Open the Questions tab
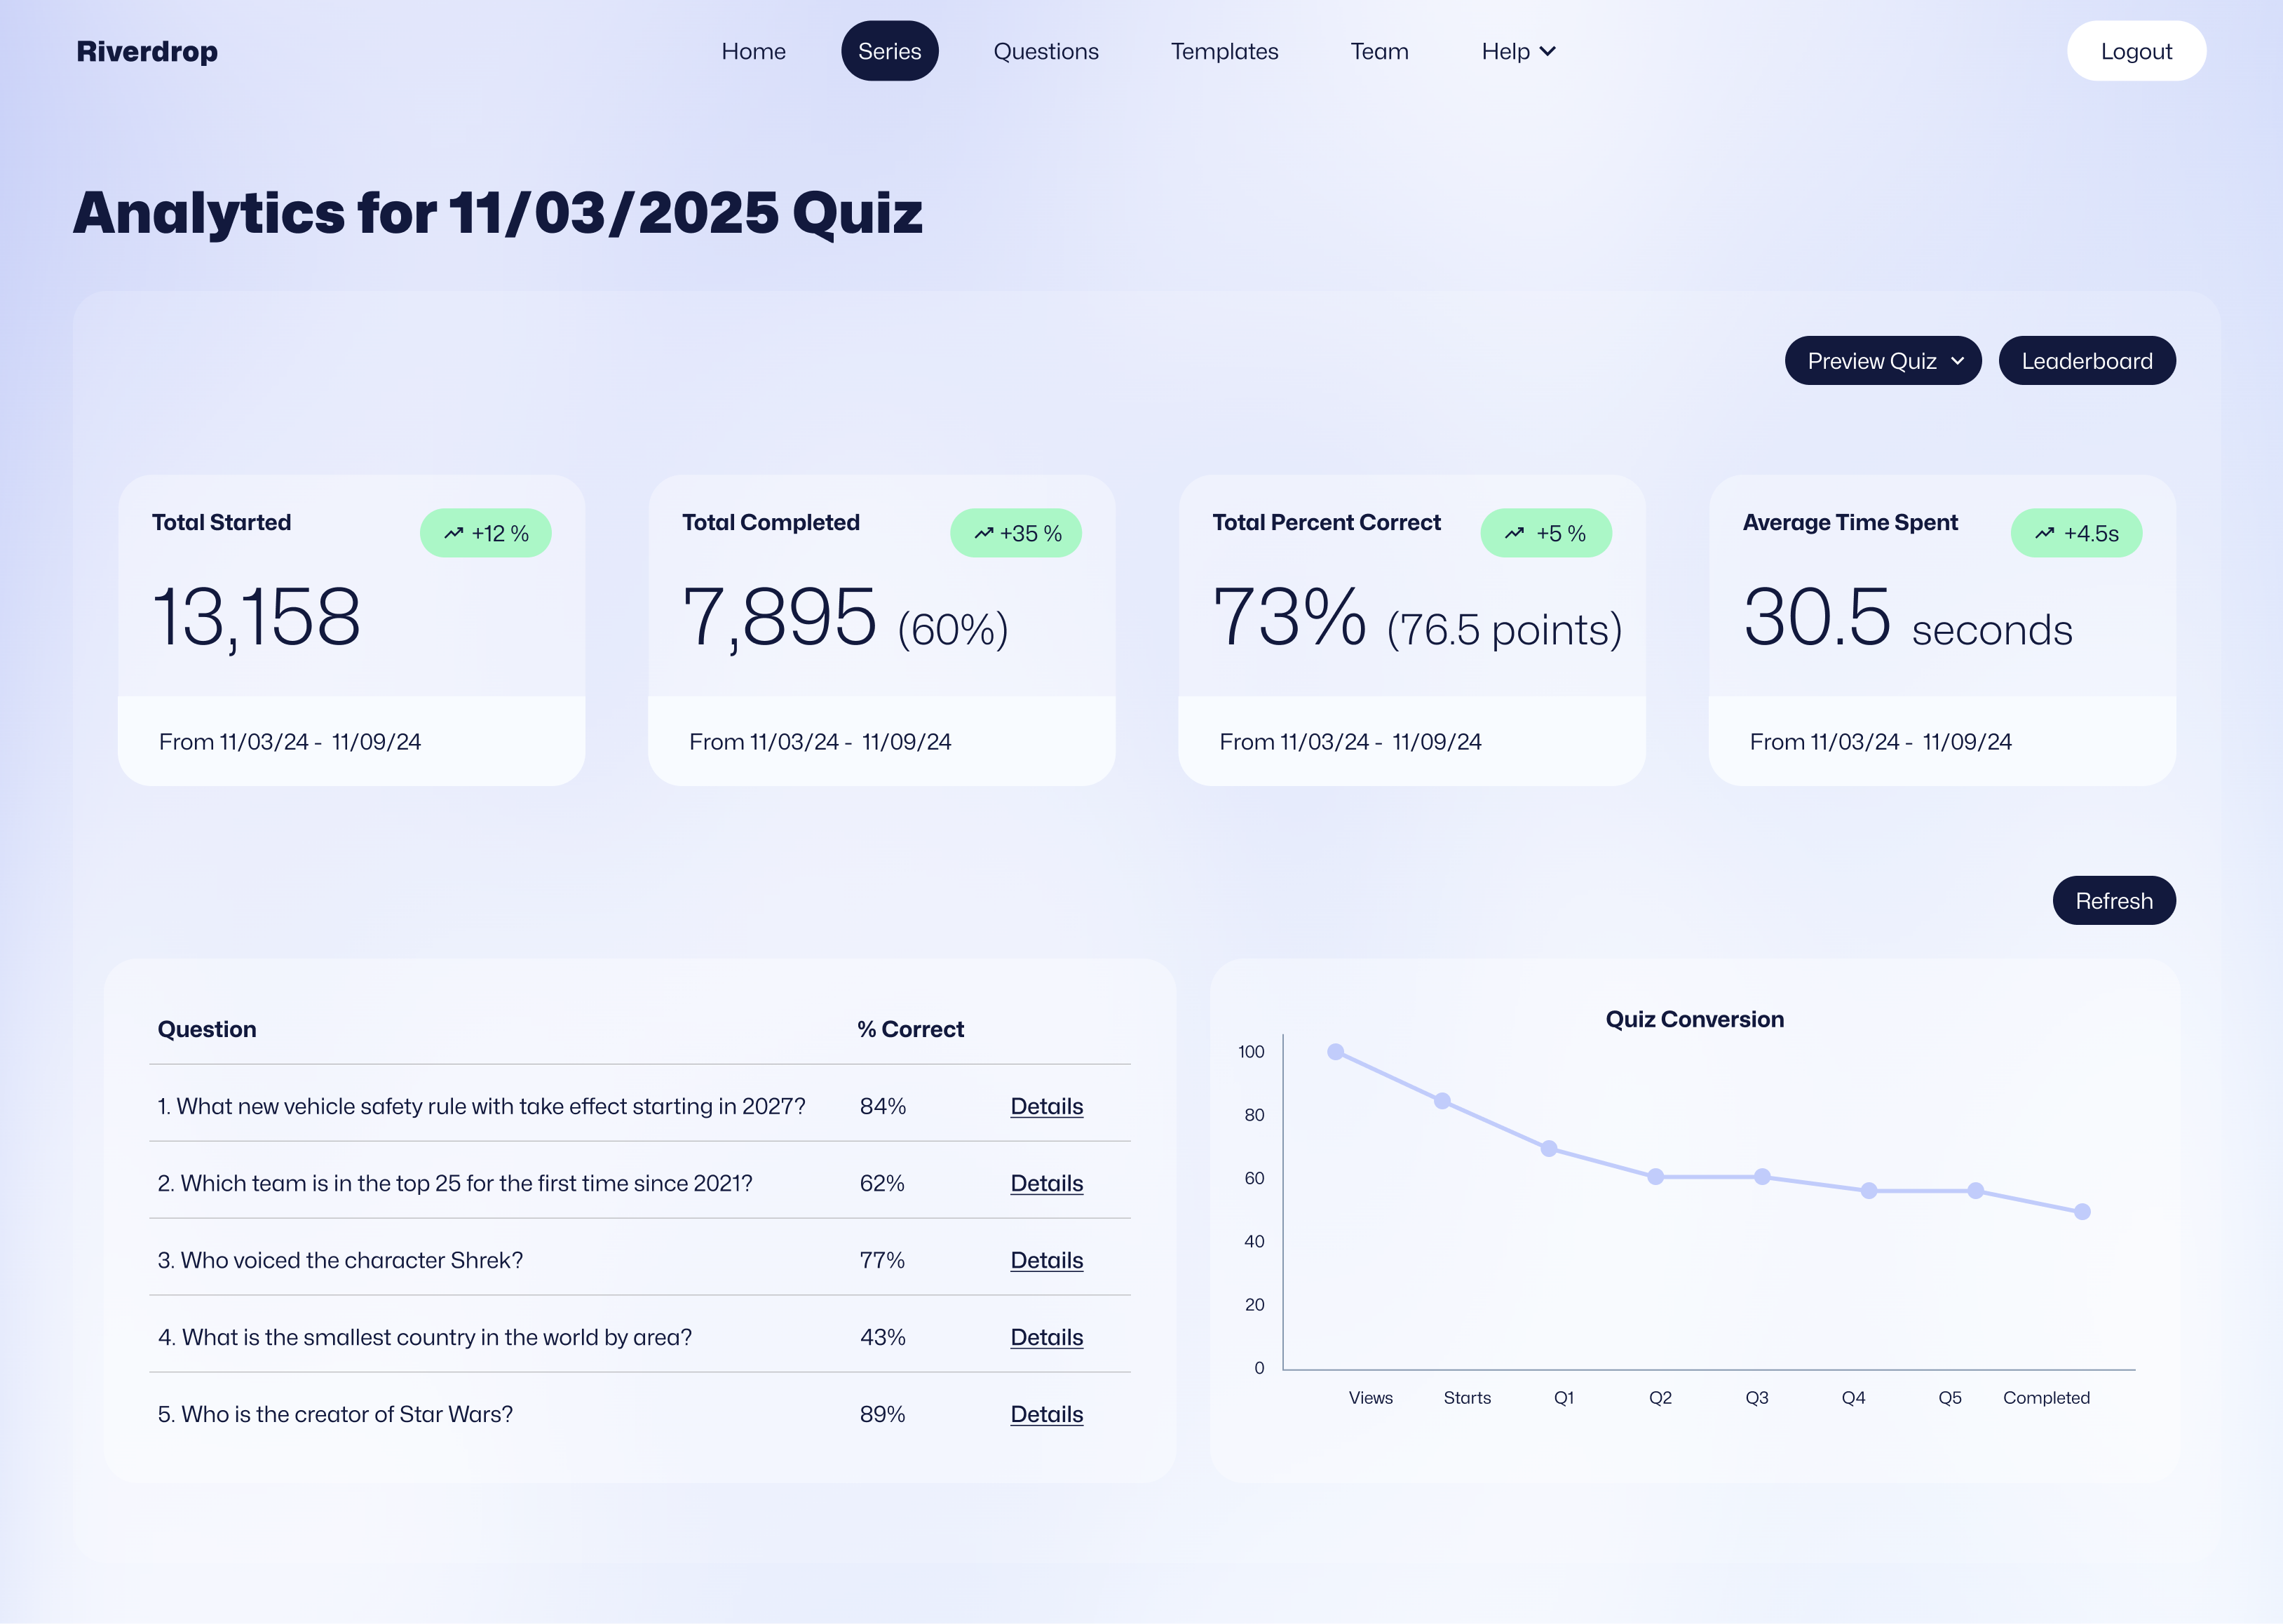The height and width of the screenshot is (1624, 2283). coord(1045,51)
